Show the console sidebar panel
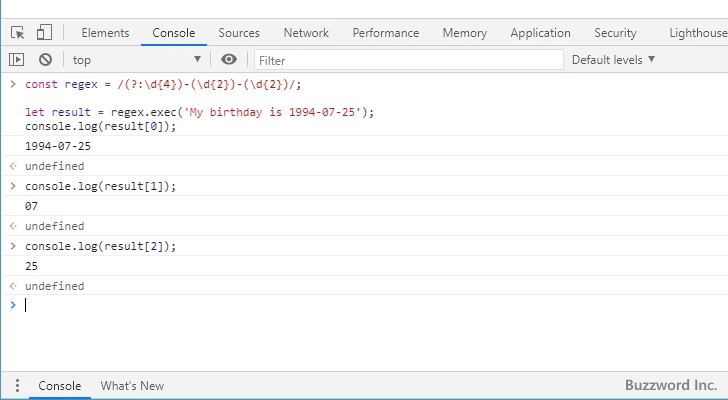 (x=17, y=60)
